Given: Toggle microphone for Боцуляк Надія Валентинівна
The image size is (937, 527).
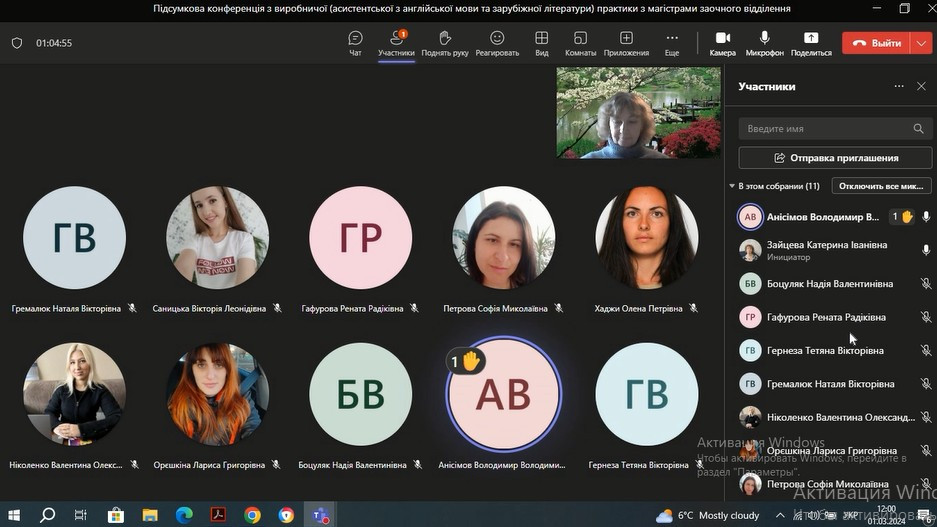Looking at the screenshot, I should point(926,284).
